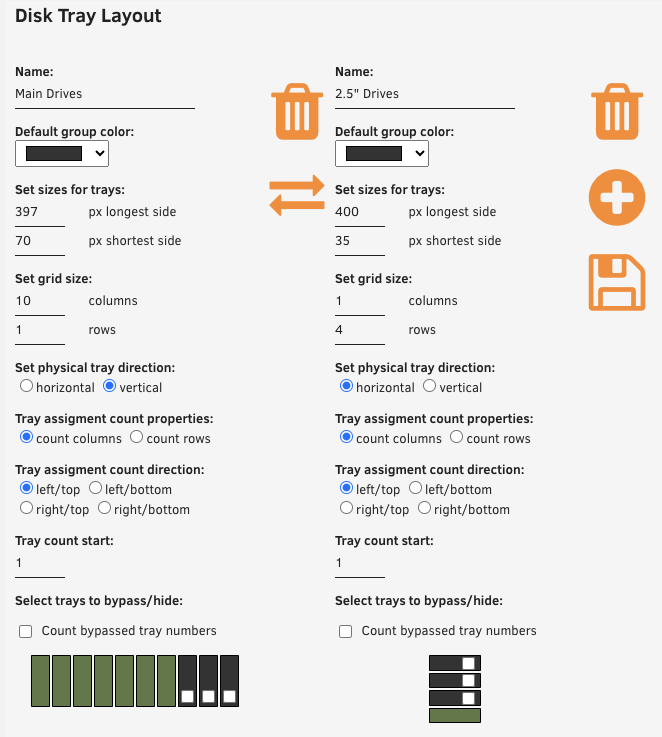Toggle the last bypassed tray in Main Drives

click(229, 681)
